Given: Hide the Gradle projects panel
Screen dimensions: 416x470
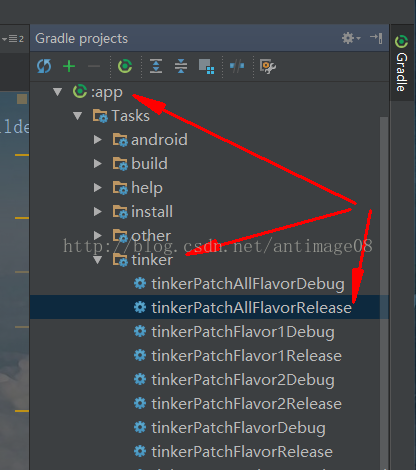Looking at the screenshot, I should pyautogui.click(x=376, y=38).
